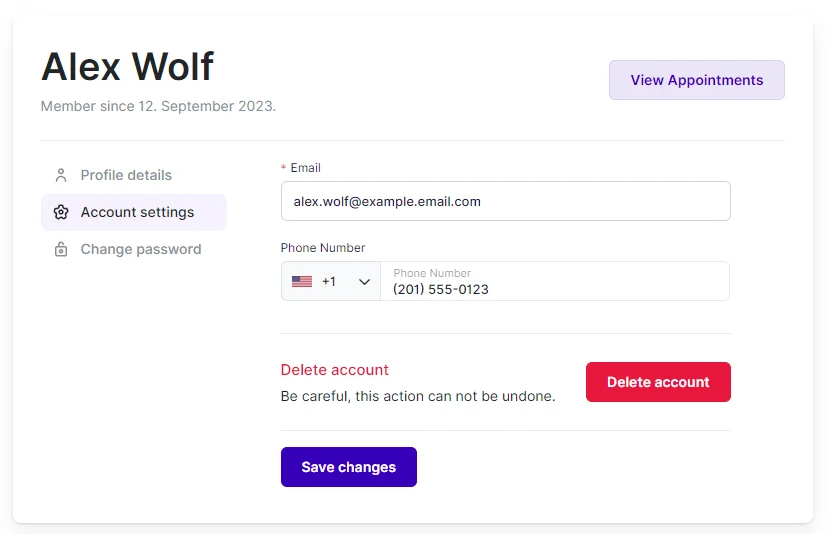The width and height of the screenshot is (828, 534).
Task: Go to the Change password tab
Action: click(x=140, y=249)
